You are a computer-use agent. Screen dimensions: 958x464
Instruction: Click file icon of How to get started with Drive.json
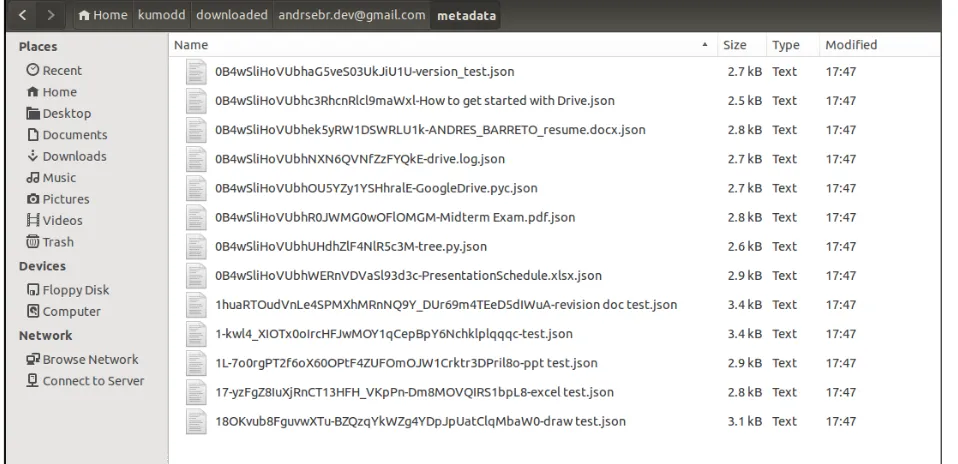197,101
